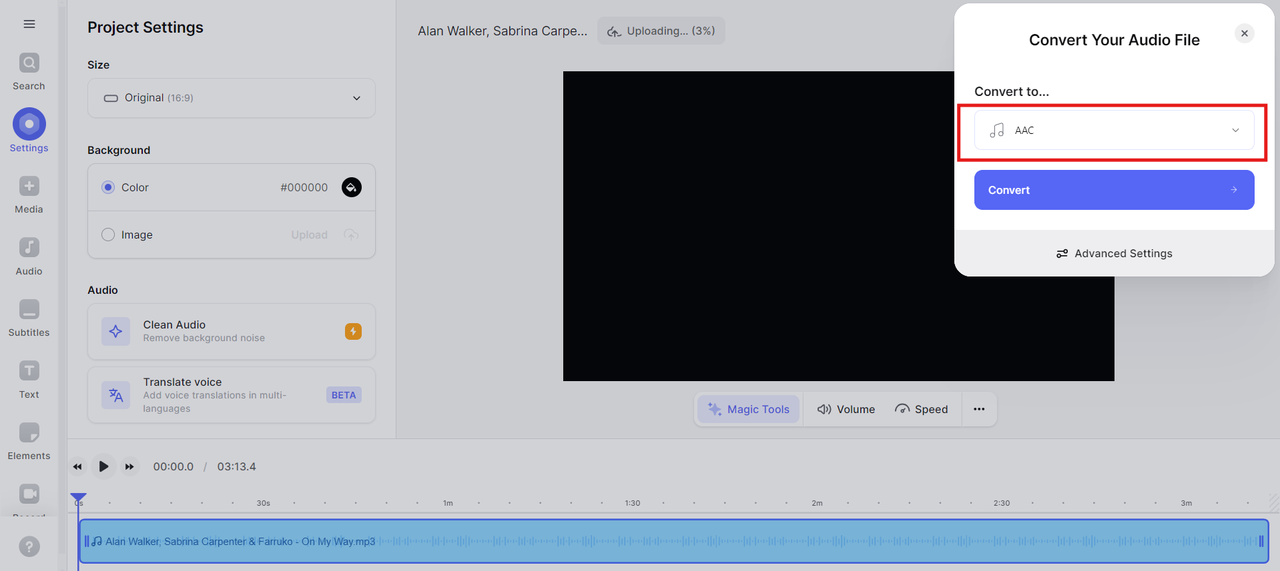Select the On My Way.mp3 audio clip
The height and width of the screenshot is (571, 1280).
pyautogui.click(x=674, y=541)
